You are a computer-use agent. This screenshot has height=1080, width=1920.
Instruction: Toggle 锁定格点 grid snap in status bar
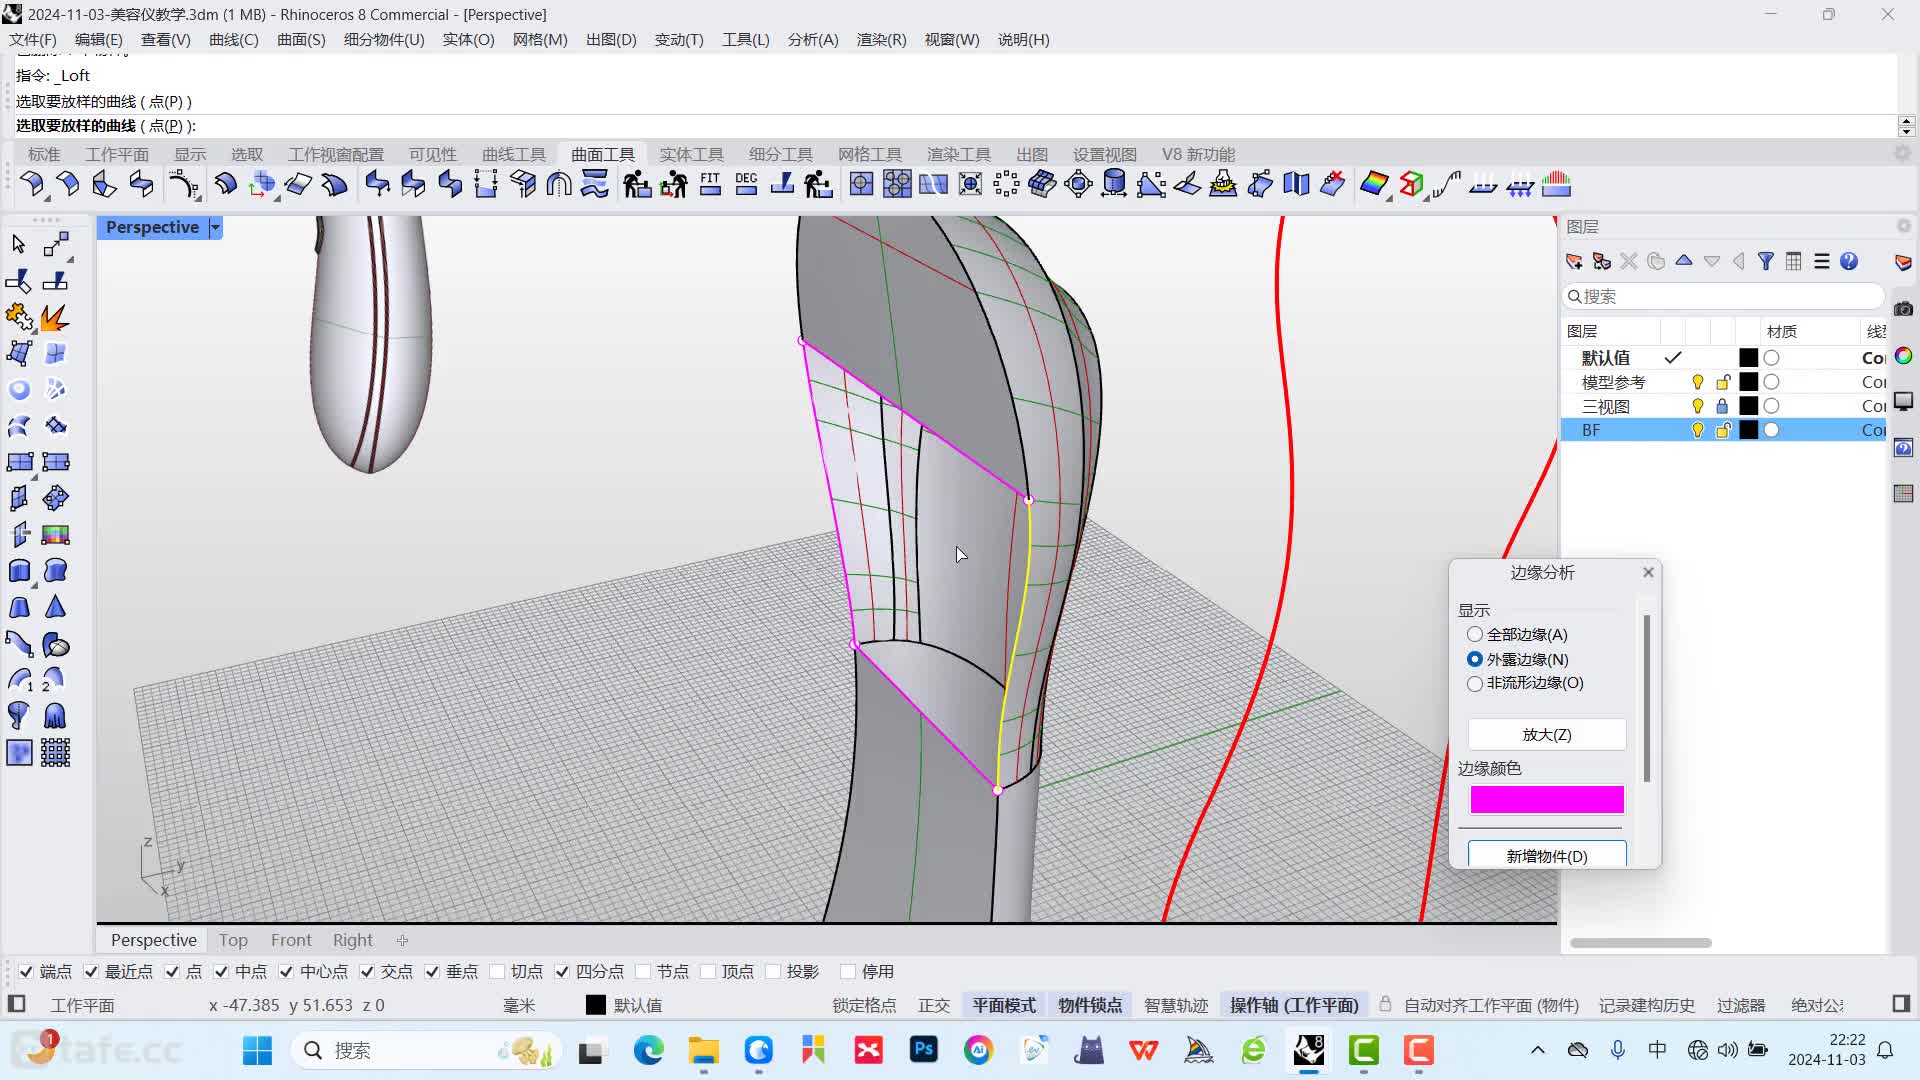click(x=864, y=1005)
